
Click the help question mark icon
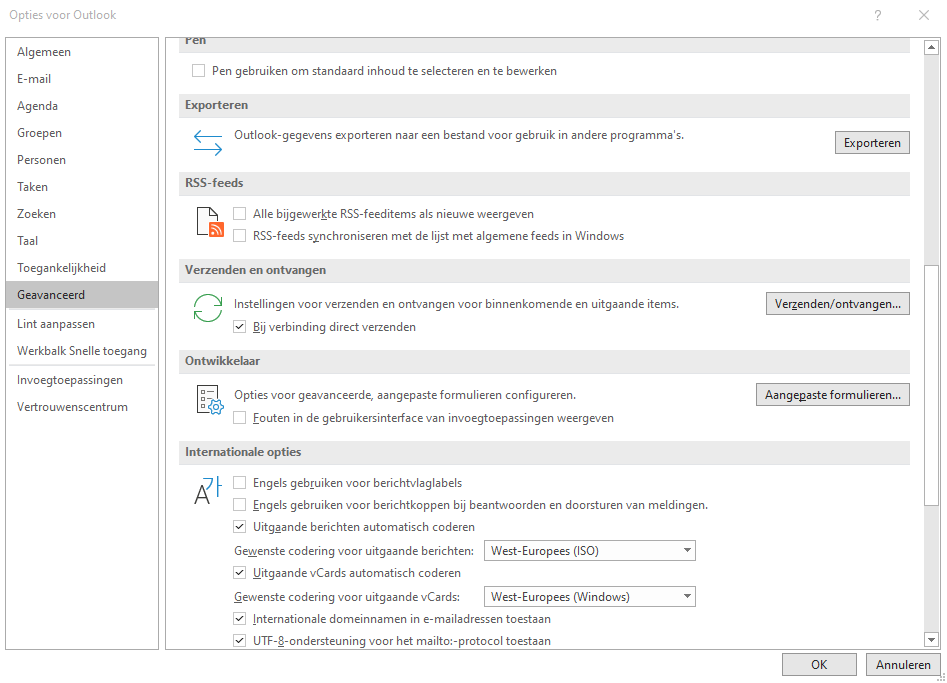pos(877,15)
